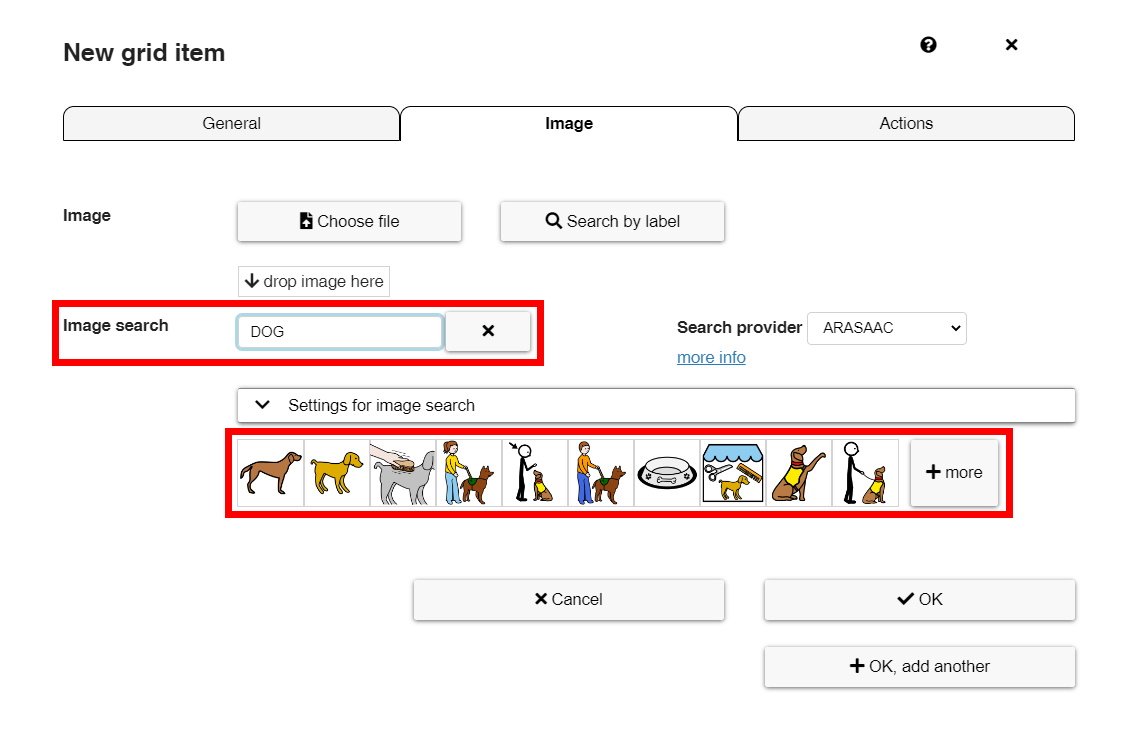Screen dimensions: 1138x729
Task: Open the Actions tab
Action: pyautogui.click(x=906, y=123)
